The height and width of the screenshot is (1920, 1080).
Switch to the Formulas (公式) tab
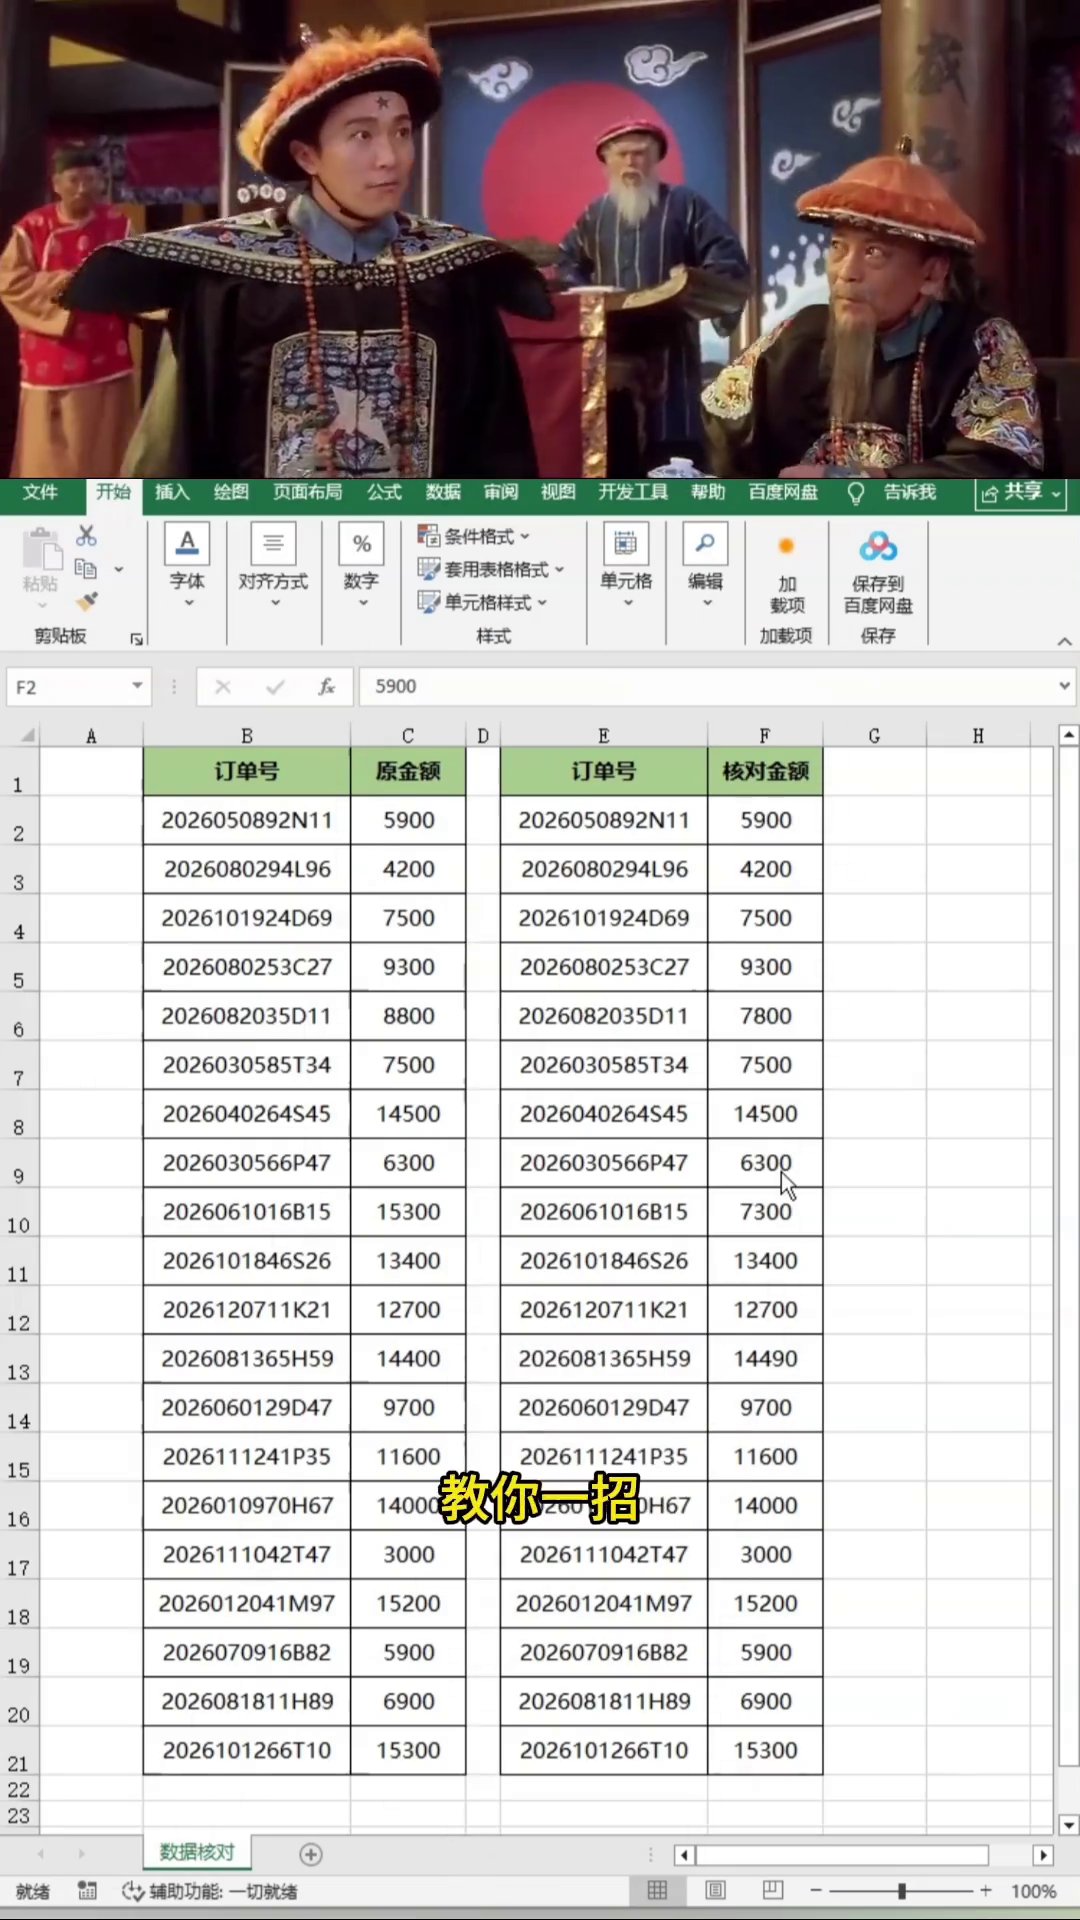tap(384, 492)
